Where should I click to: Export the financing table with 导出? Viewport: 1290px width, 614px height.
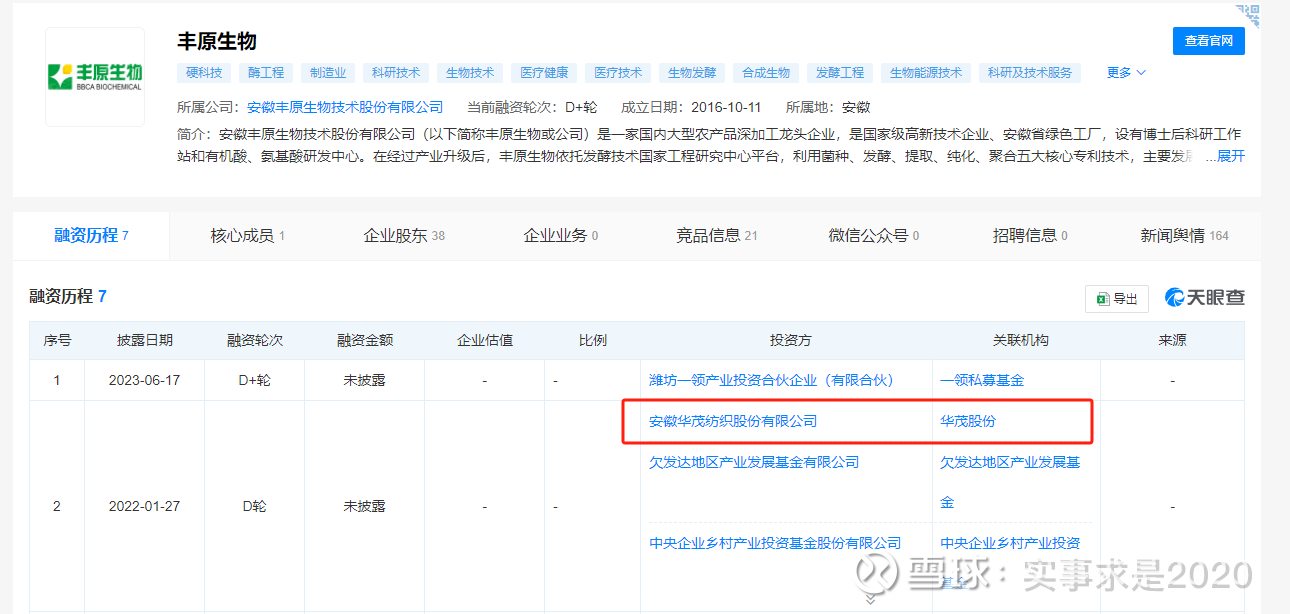pyautogui.click(x=1117, y=298)
